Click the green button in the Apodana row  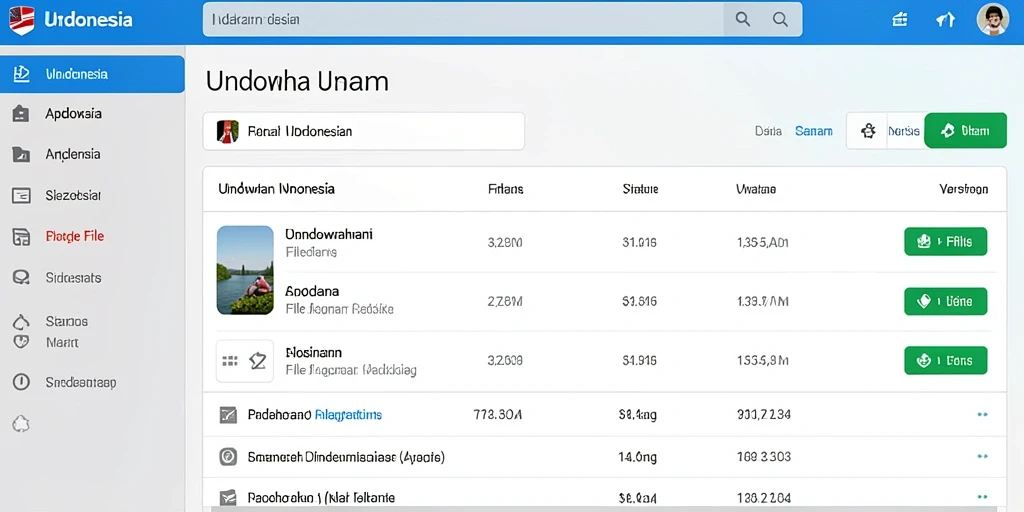pyautogui.click(x=946, y=302)
